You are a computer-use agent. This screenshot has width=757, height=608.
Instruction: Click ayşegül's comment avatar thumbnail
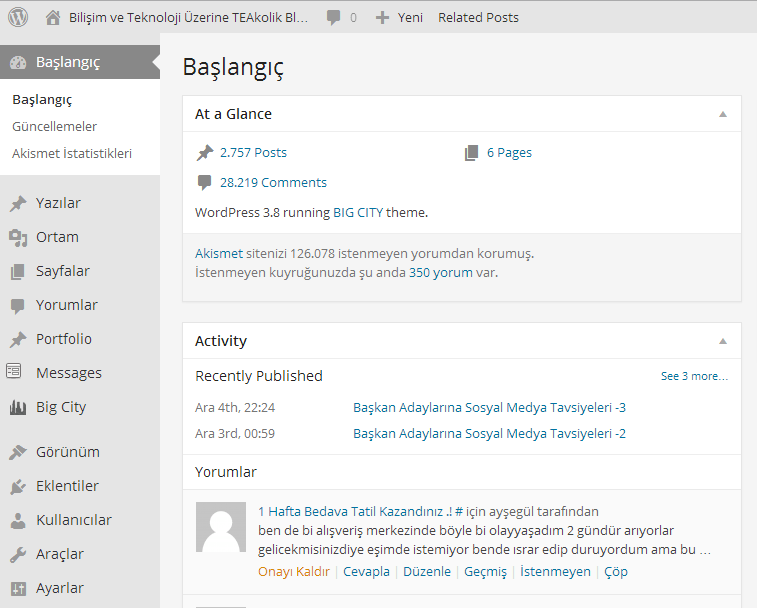(221, 527)
